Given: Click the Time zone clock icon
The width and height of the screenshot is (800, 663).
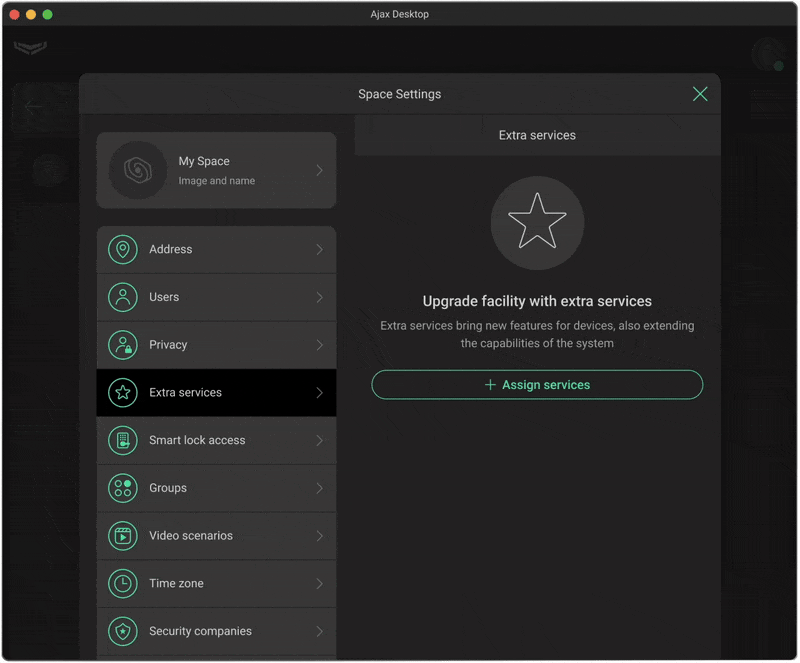Looking at the screenshot, I should point(123,584).
